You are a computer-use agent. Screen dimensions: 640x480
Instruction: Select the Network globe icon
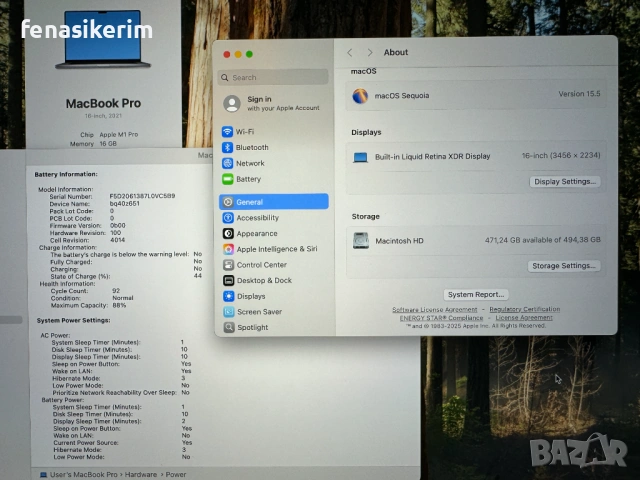pyautogui.click(x=227, y=163)
